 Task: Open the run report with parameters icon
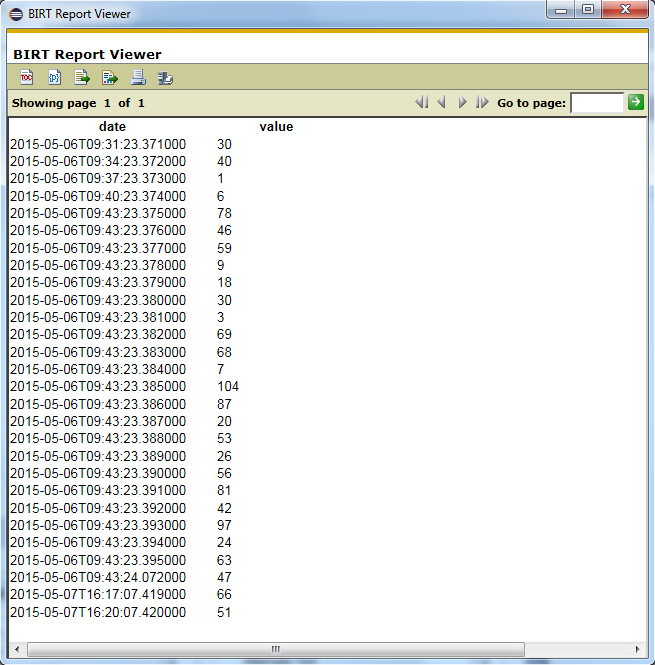[x=54, y=77]
